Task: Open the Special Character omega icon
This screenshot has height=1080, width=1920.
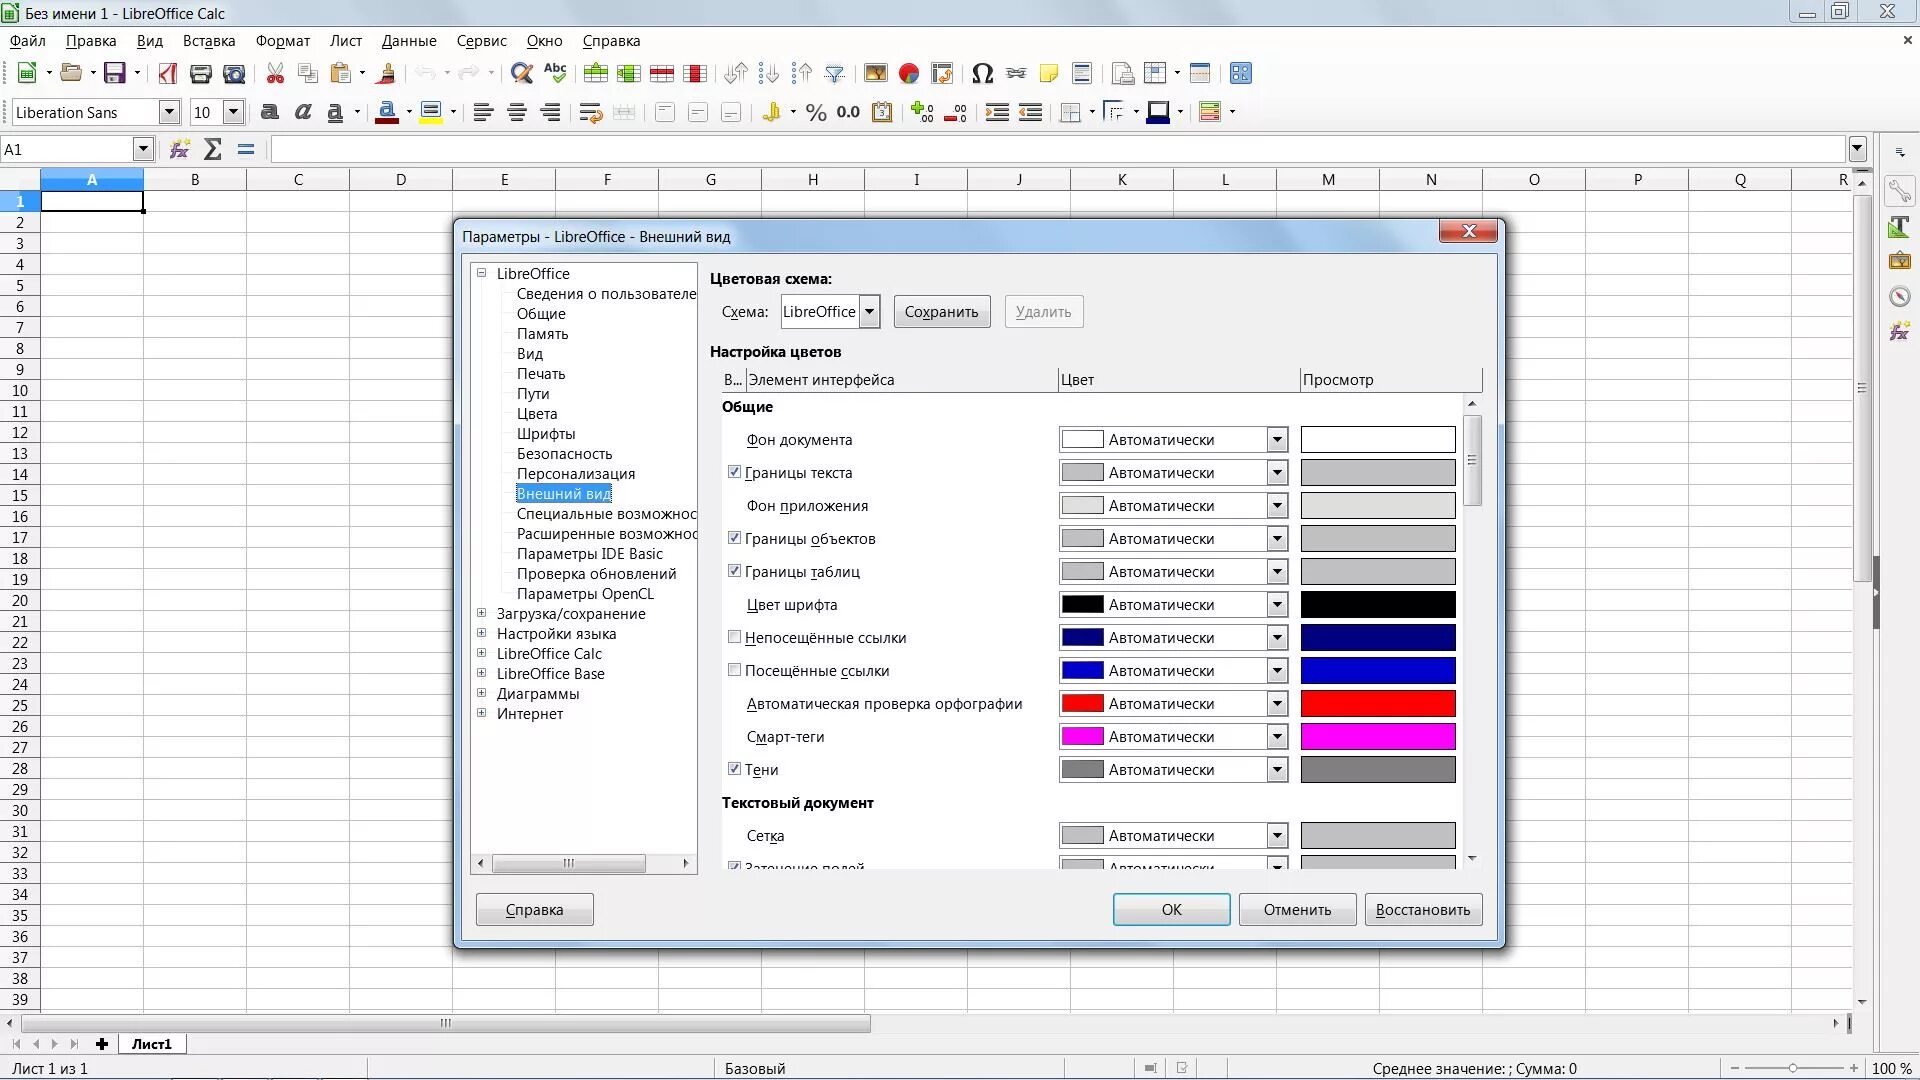Action: coord(982,73)
